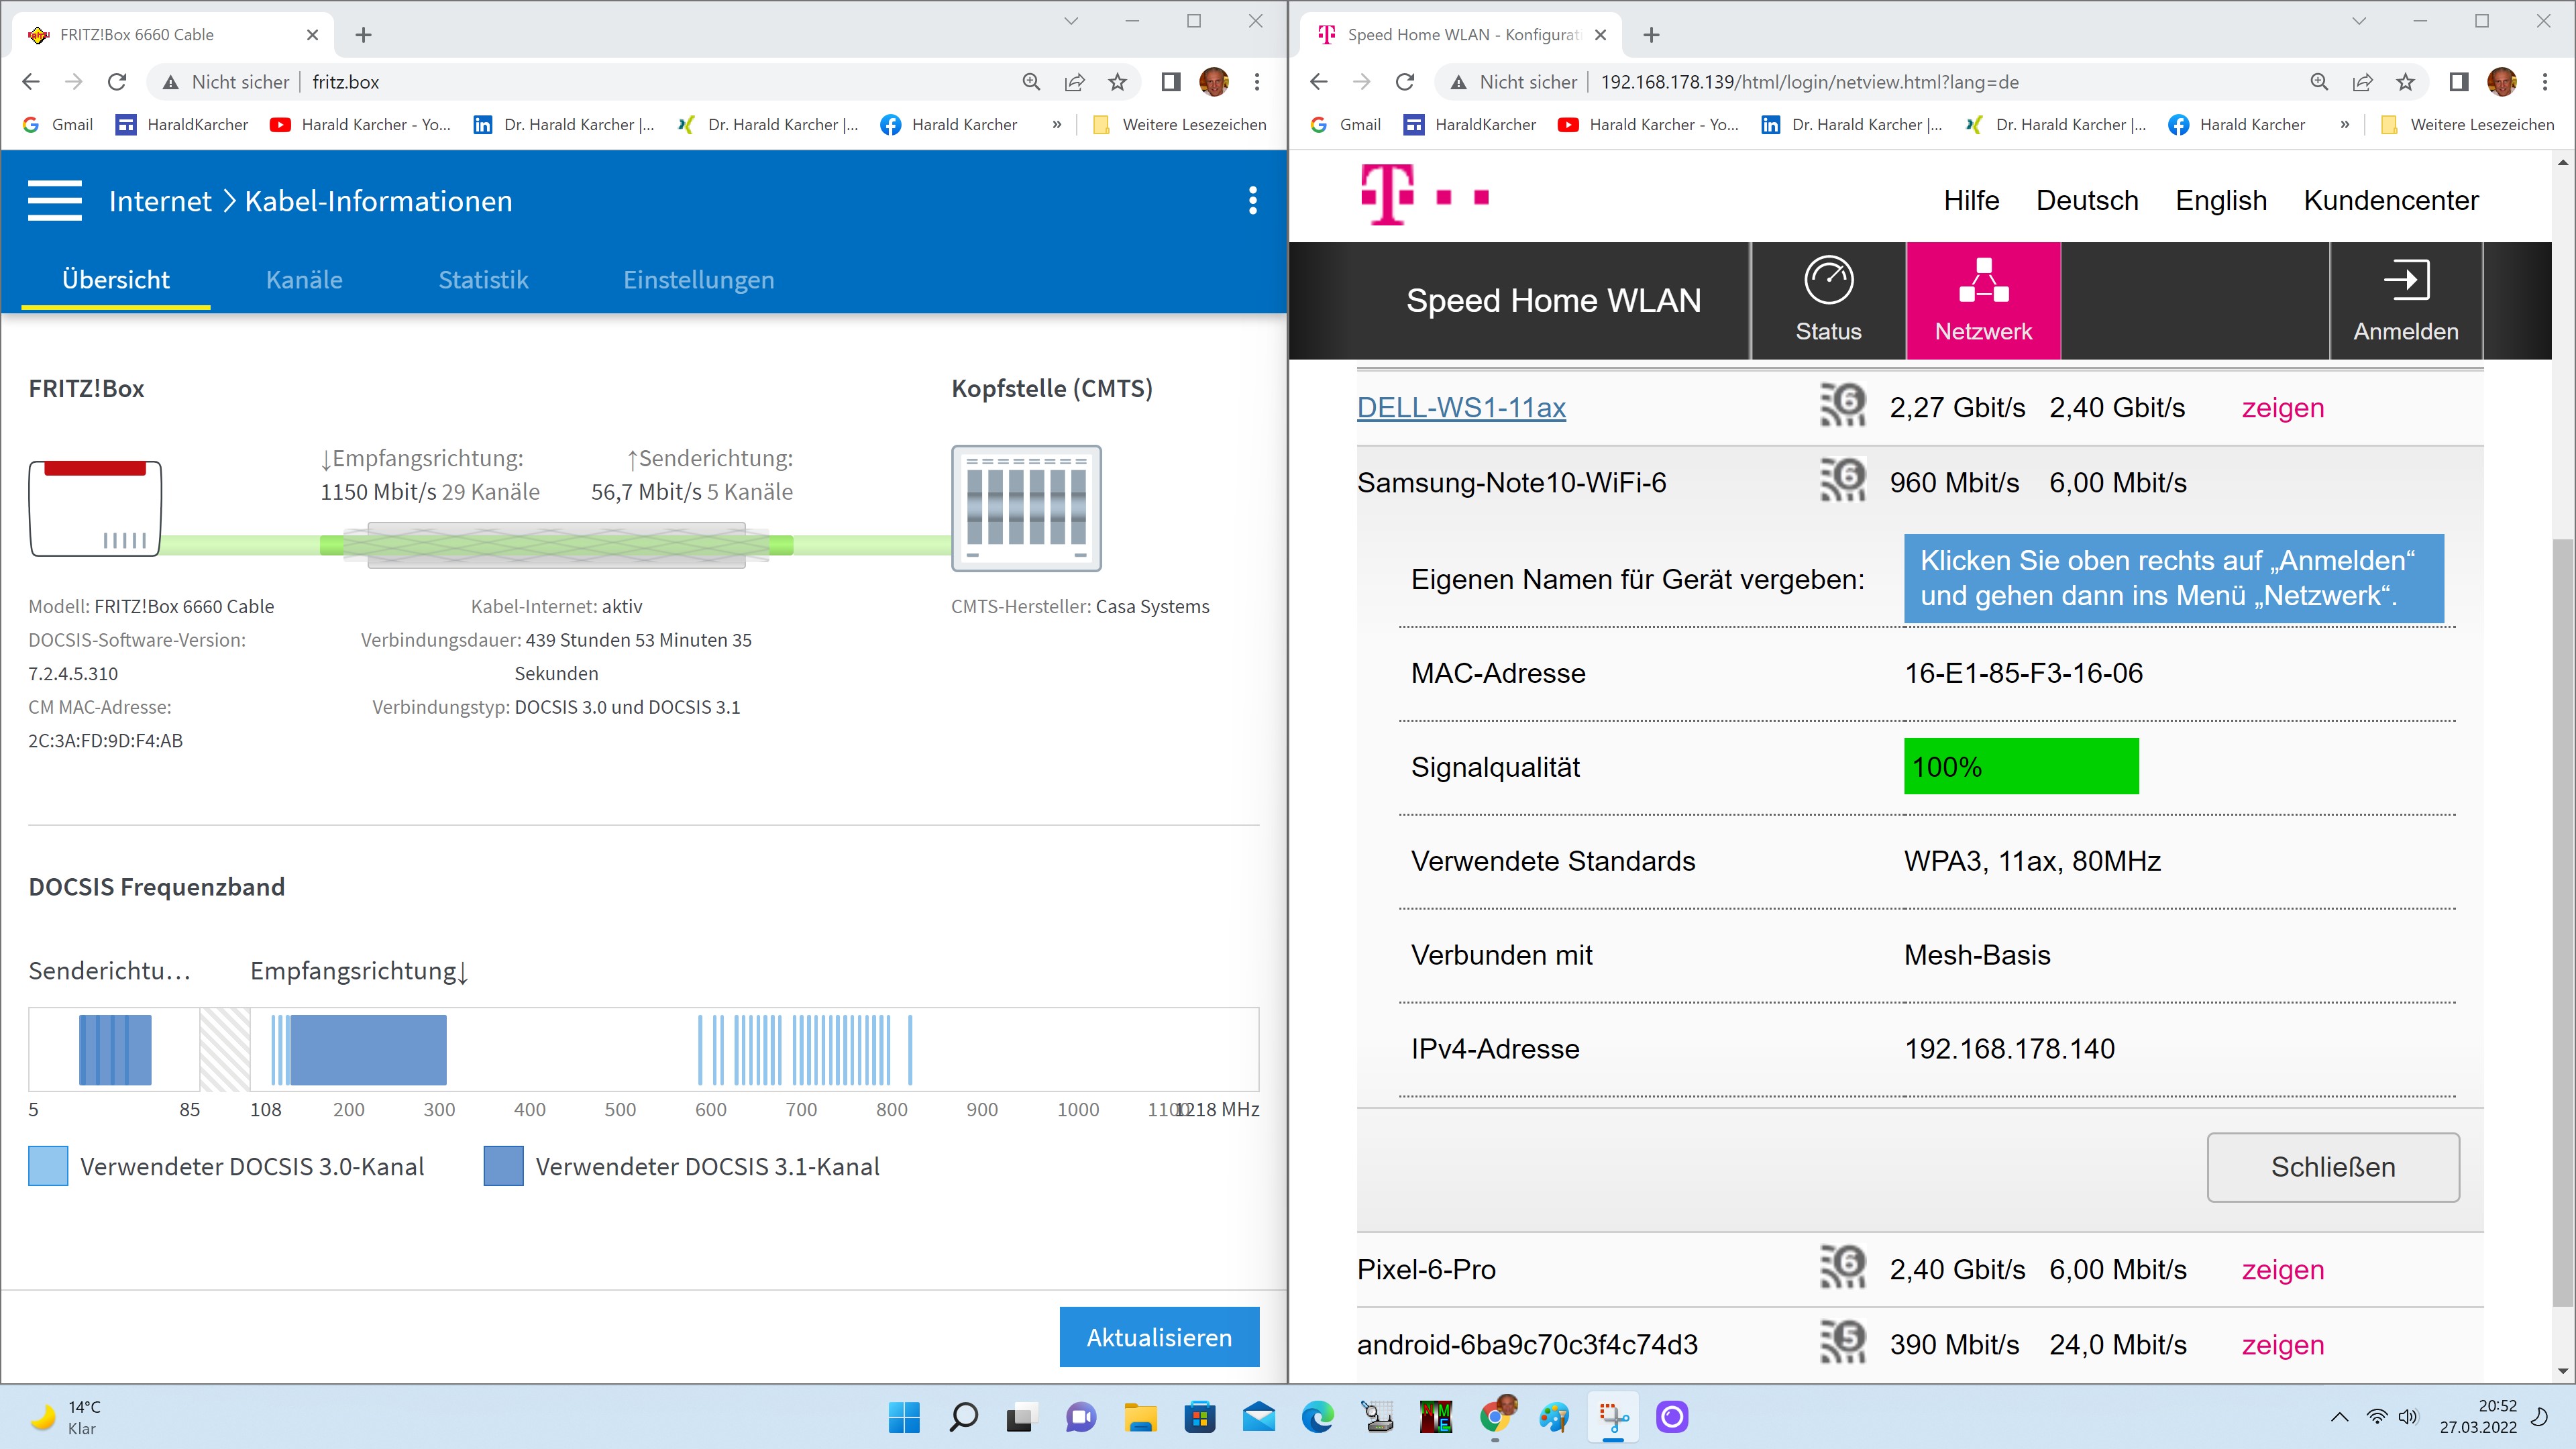This screenshot has height=1449, width=2576.
Task: Switch to the Statistik tab
Action: [483, 280]
